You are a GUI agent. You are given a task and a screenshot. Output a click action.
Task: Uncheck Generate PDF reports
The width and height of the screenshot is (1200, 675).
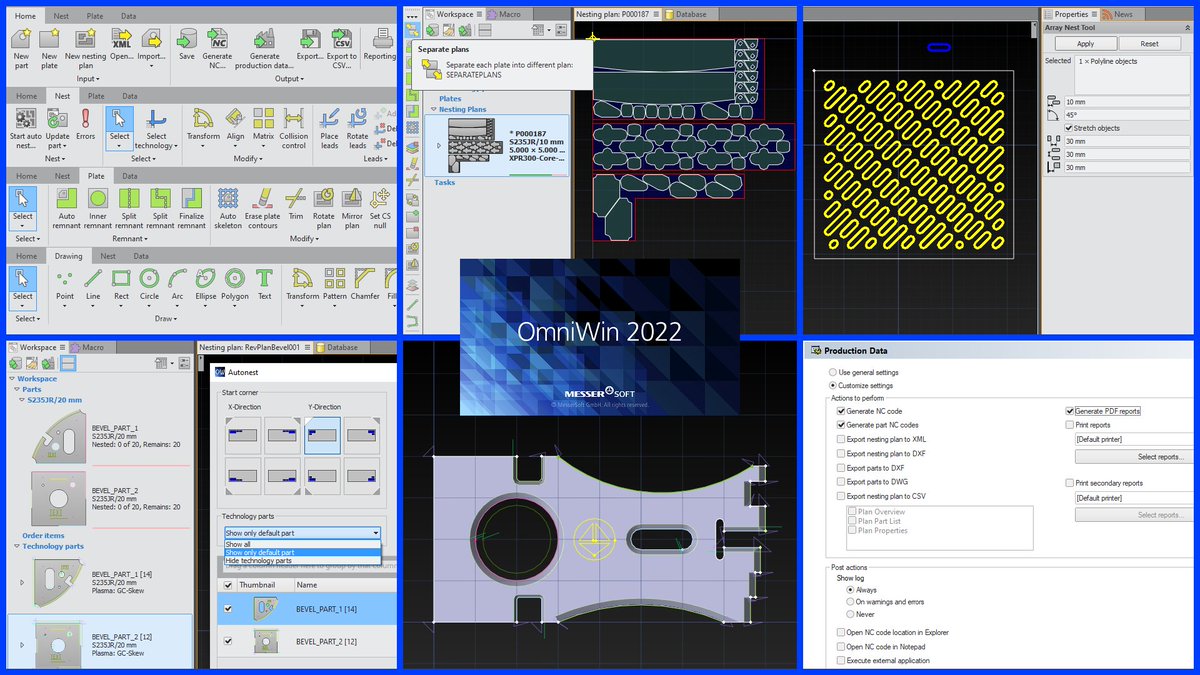[x=1069, y=410]
